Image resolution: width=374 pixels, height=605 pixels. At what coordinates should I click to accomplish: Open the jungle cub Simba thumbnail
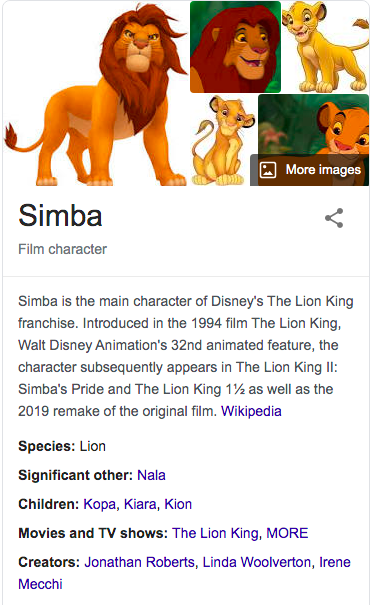coord(313,124)
